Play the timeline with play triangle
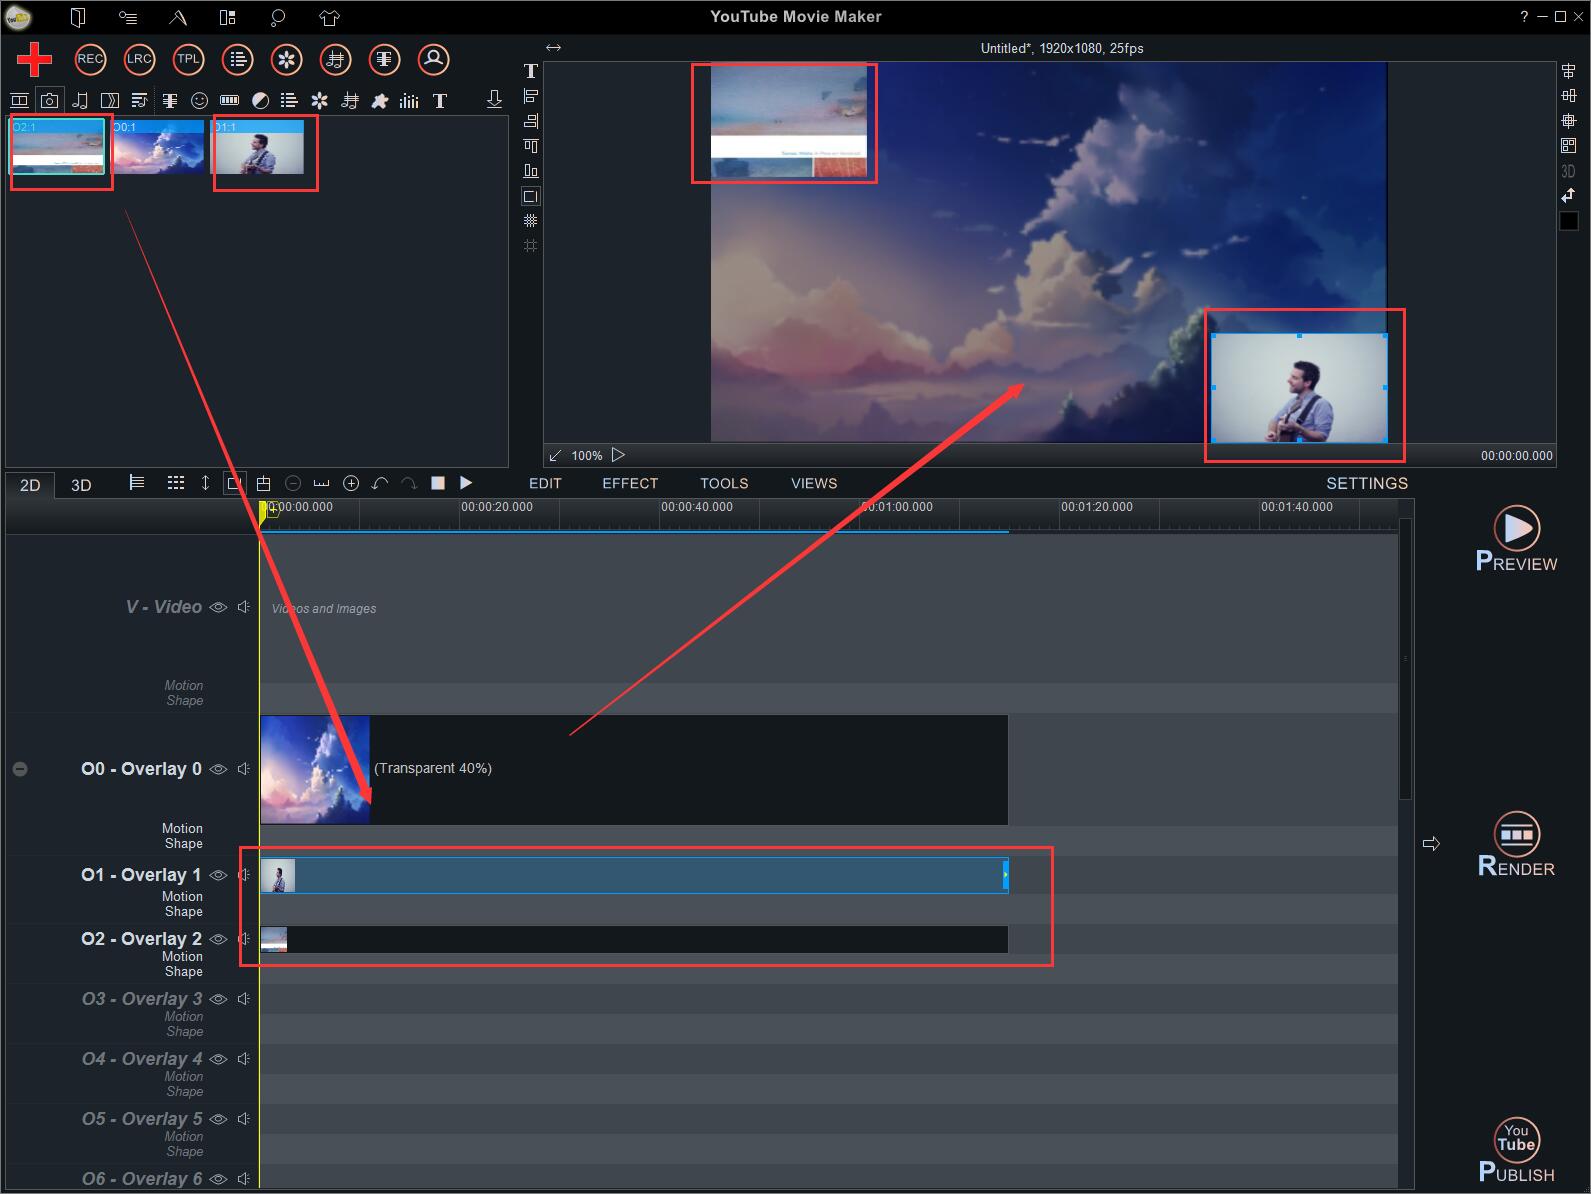The width and height of the screenshot is (1591, 1194). click(x=466, y=483)
